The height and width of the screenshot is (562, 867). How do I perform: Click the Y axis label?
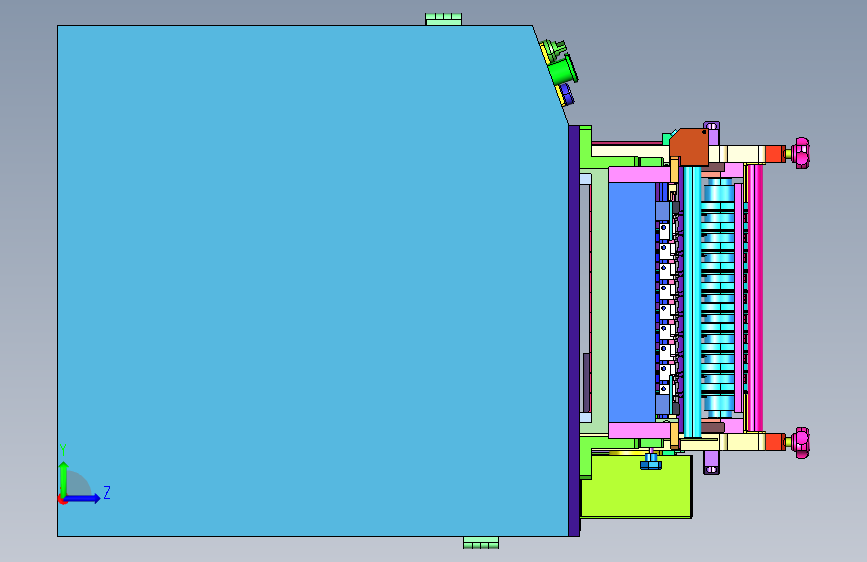[x=63, y=450]
